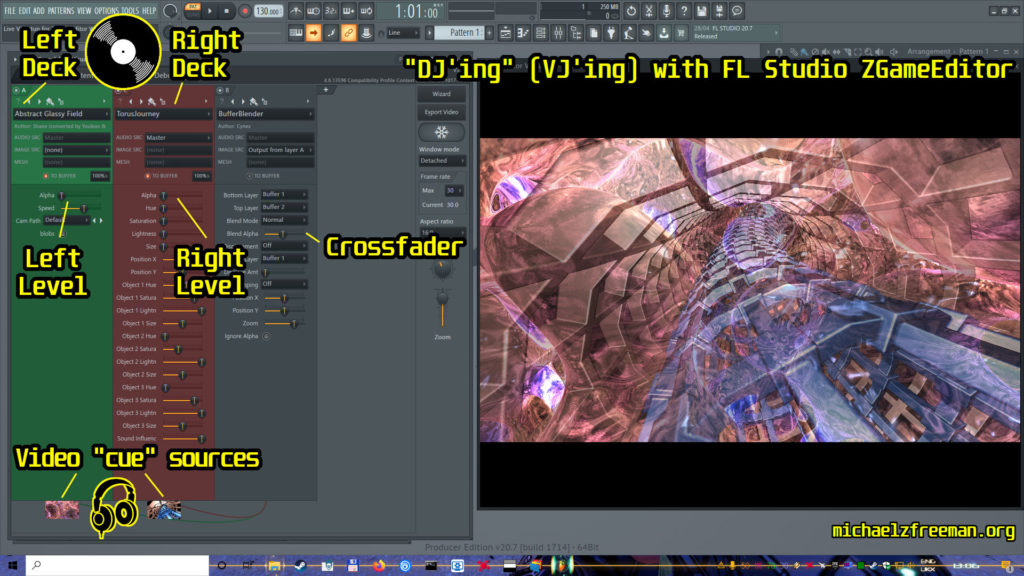
Task: Open the PATTERNS menu
Action: point(61,10)
